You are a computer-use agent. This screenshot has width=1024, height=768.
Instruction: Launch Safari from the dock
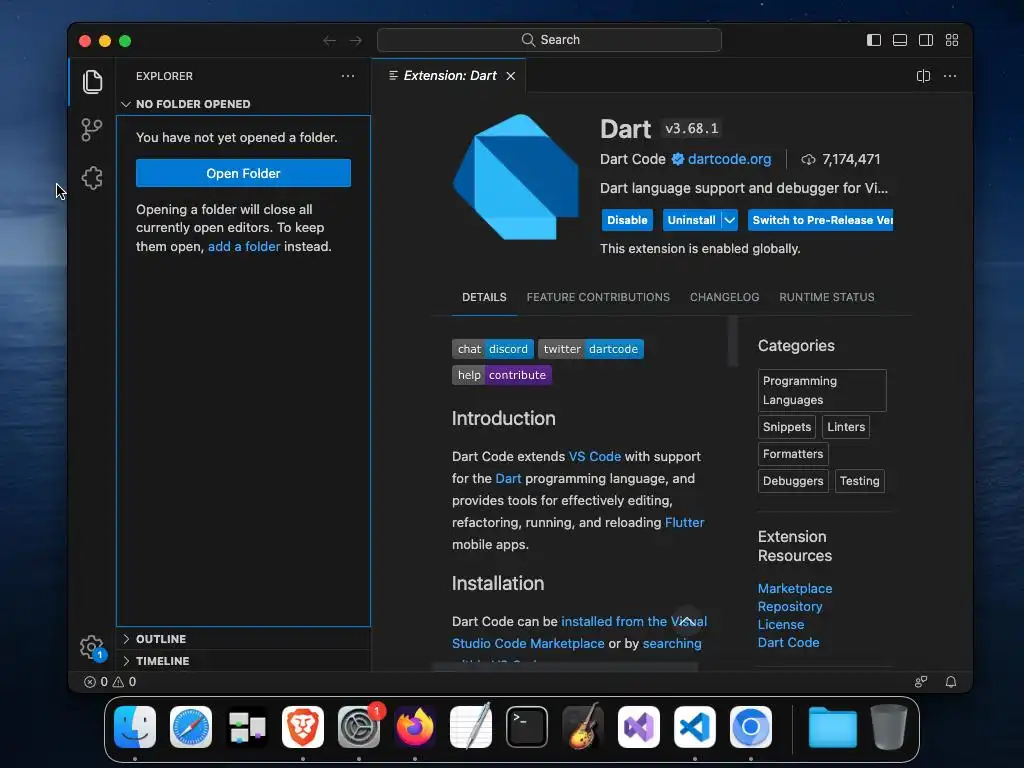191,727
